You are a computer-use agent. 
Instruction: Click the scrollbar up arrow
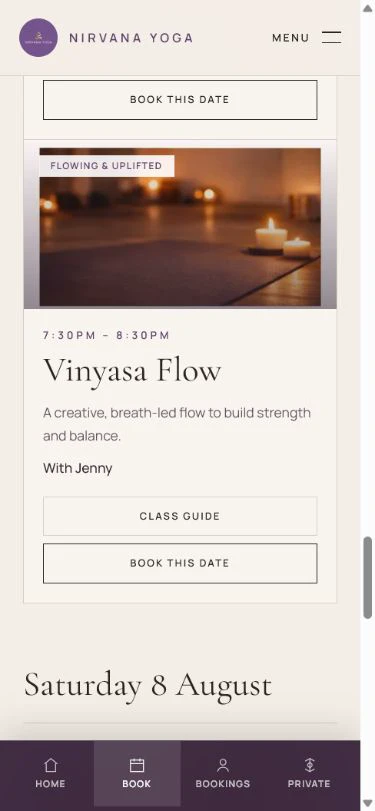[x=368, y=7]
